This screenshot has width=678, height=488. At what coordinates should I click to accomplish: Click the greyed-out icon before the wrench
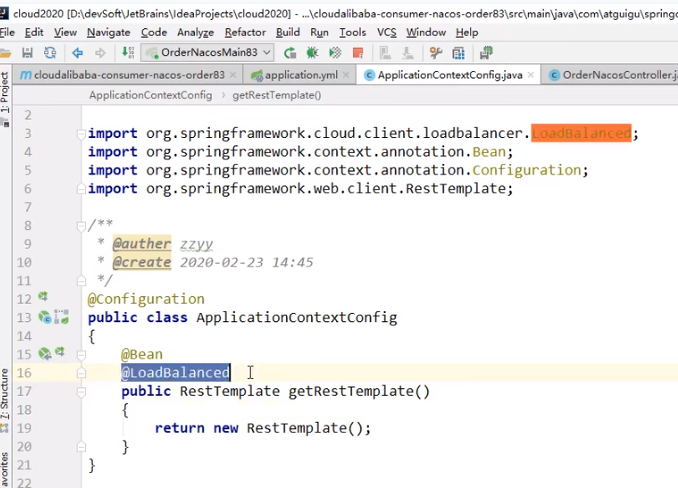tap(407, 53)
